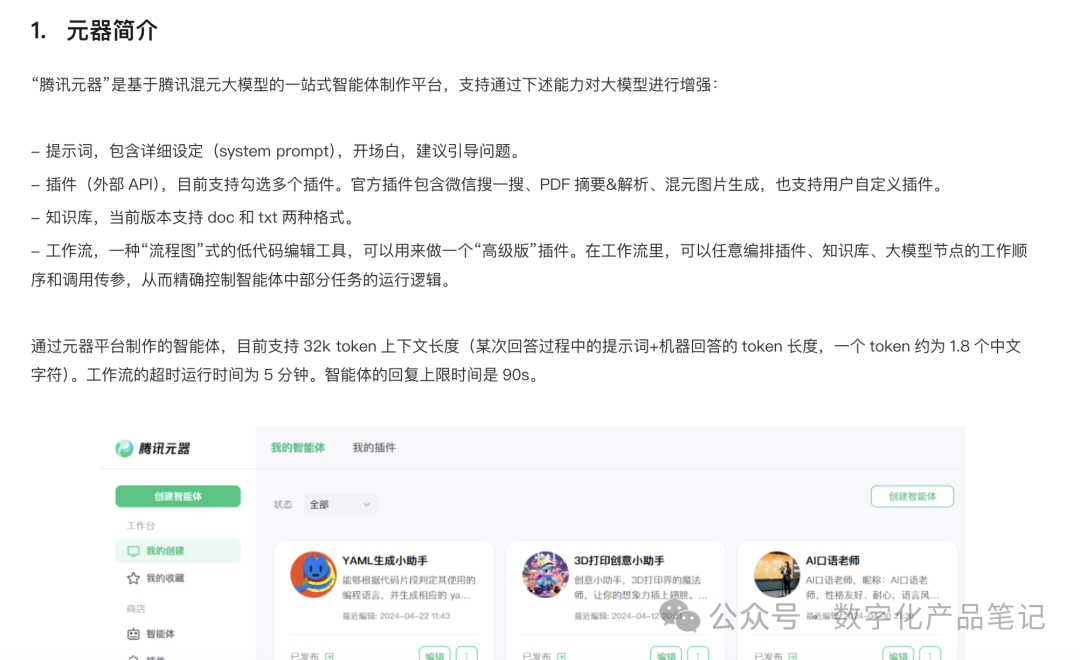Open the 智能体 store robot icon
The height and width of the screenshot is (660, 1080).
click(x=134, y=634)
